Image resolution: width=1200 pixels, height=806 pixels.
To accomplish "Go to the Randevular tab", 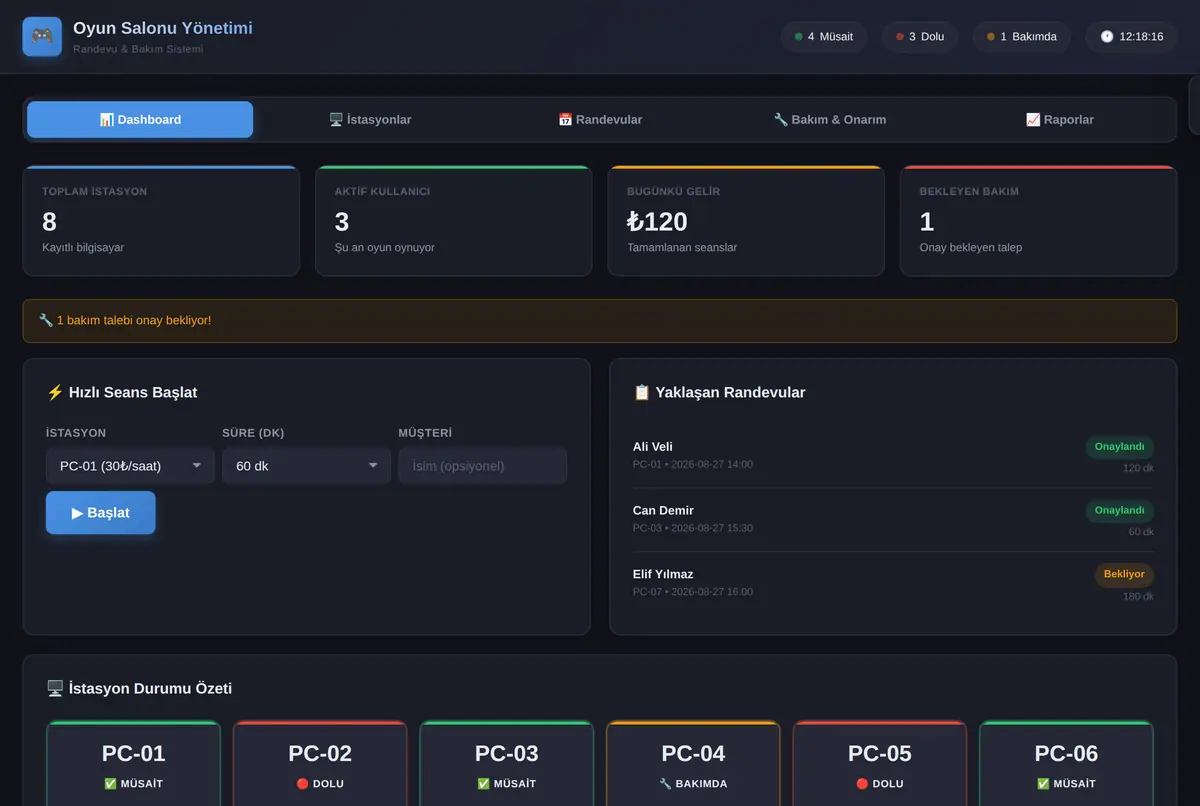I will pyautogui.click(x=600, y=120).
